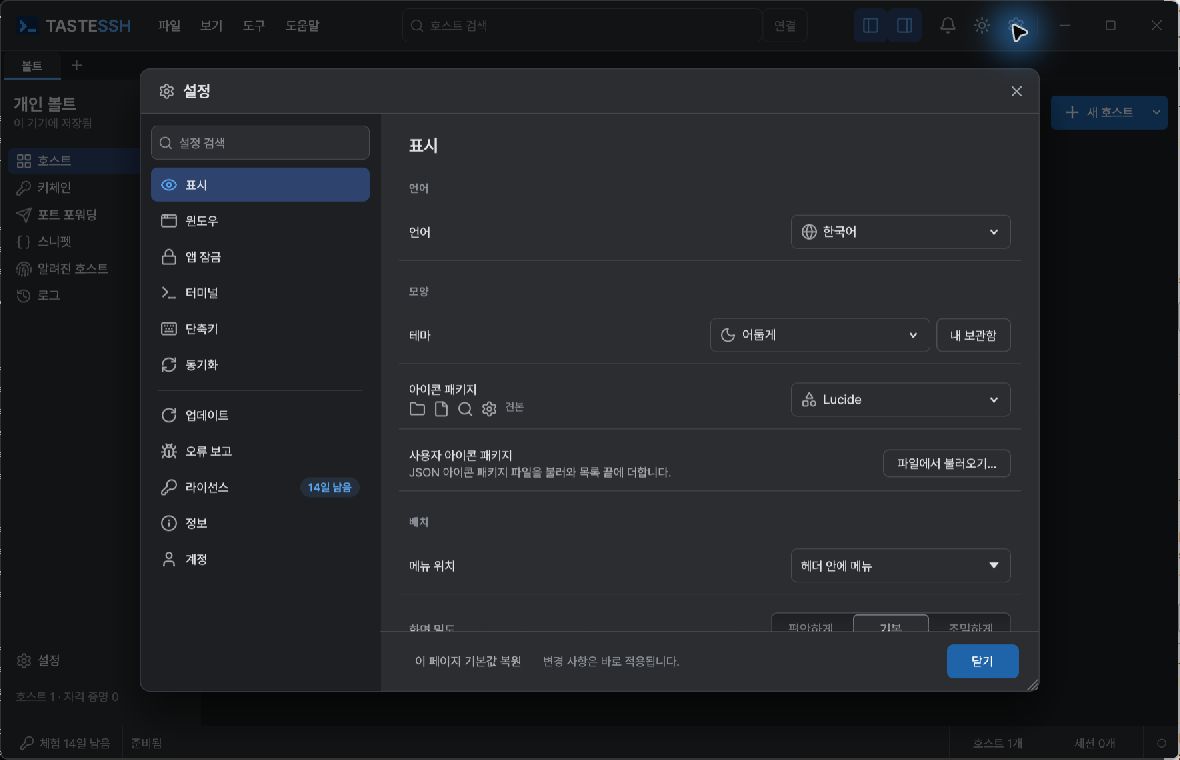The height and width of the screenshot is (760, 1180).
Task: Toggle the left sidebar panel icon in header
Action: (x=871, y=26)
